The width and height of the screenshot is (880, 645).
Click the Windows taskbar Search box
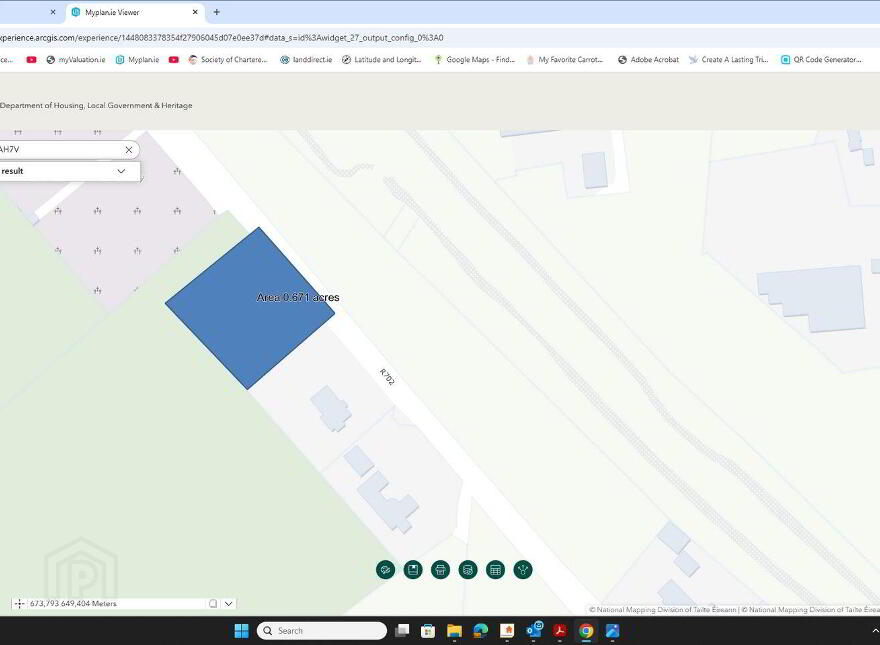pos(322,631)
